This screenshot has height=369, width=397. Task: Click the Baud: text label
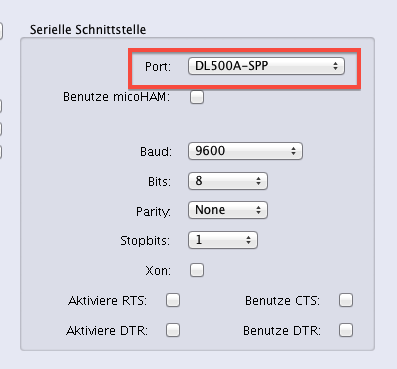pyautogui.click(x=156, y=152)
